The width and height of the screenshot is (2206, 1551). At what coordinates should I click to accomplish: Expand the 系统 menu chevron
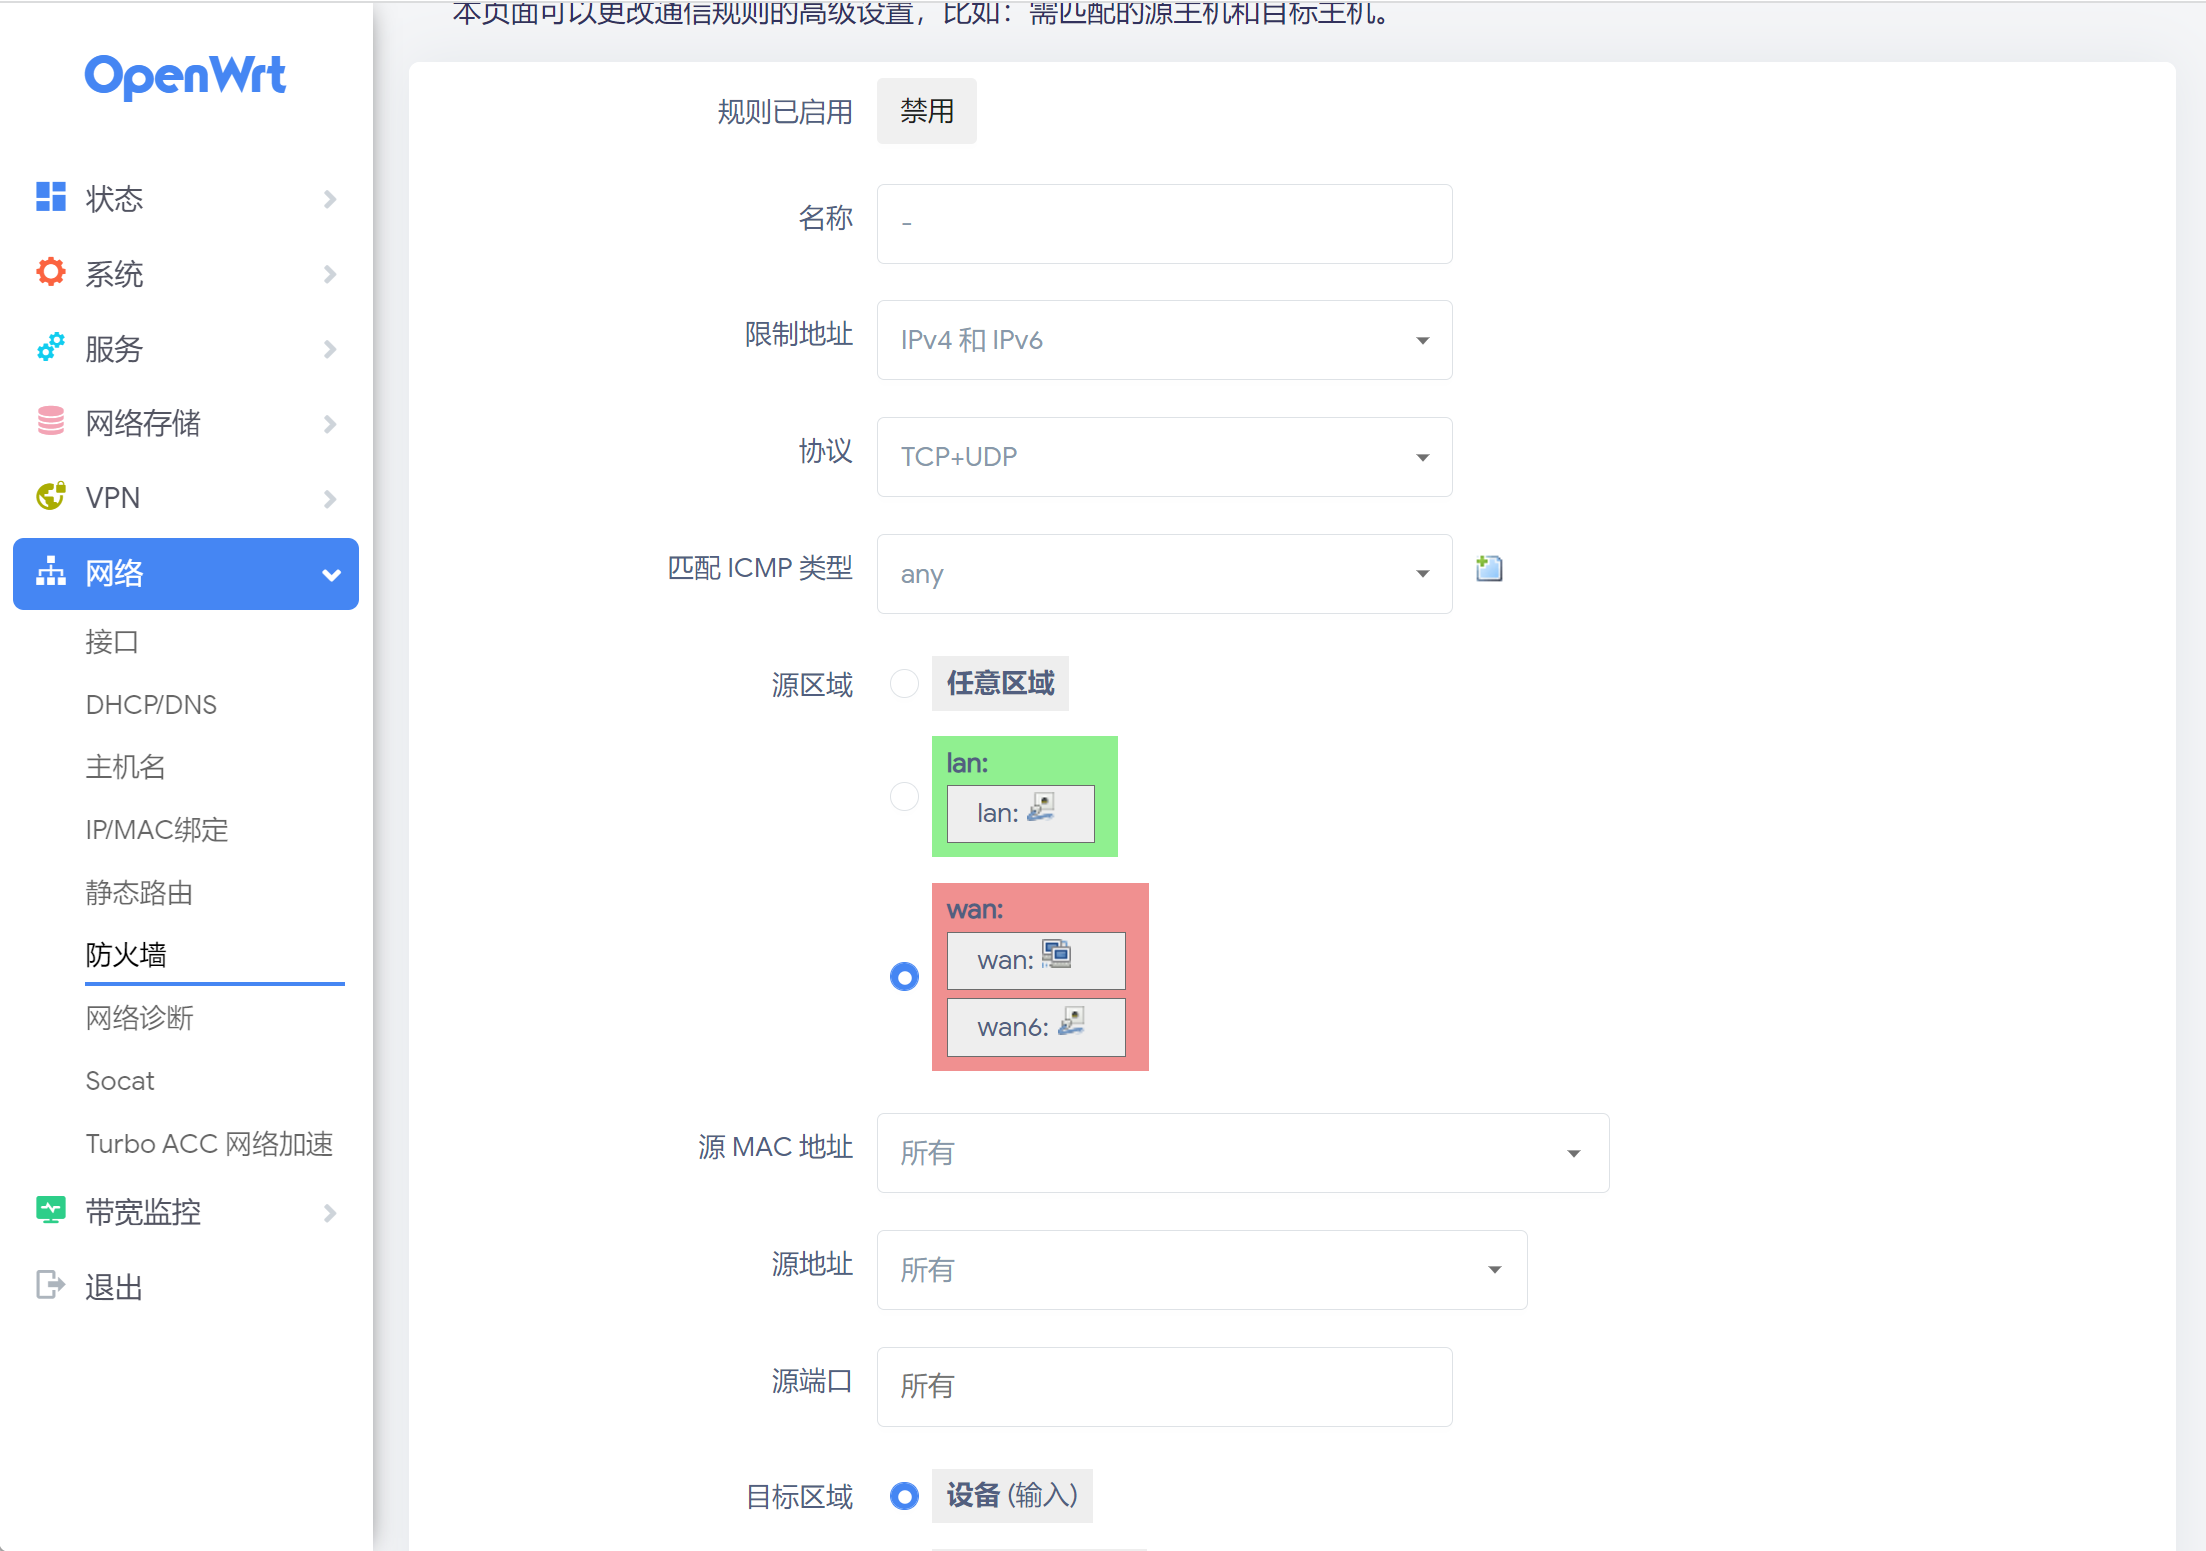click(330, 274)
